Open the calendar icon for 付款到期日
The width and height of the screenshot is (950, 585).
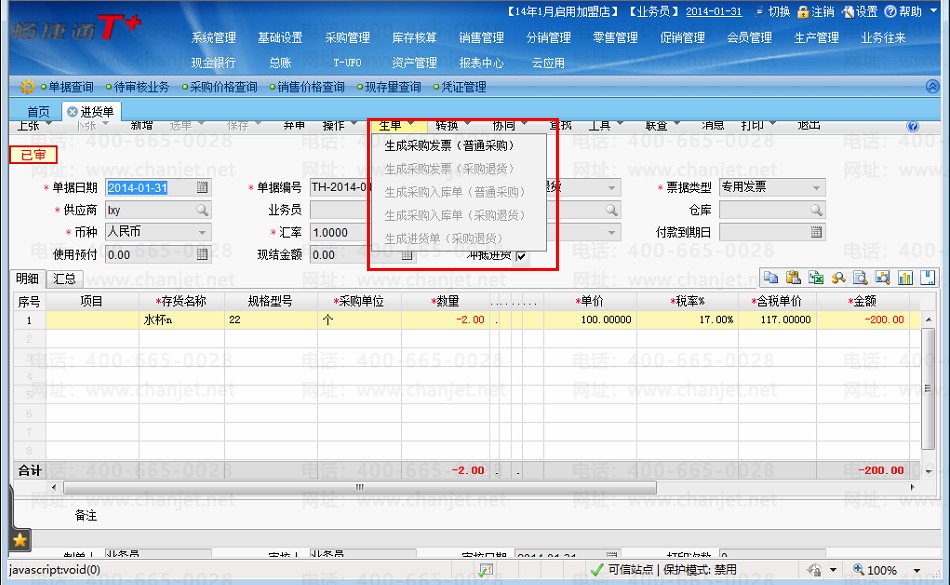point(817,232)
